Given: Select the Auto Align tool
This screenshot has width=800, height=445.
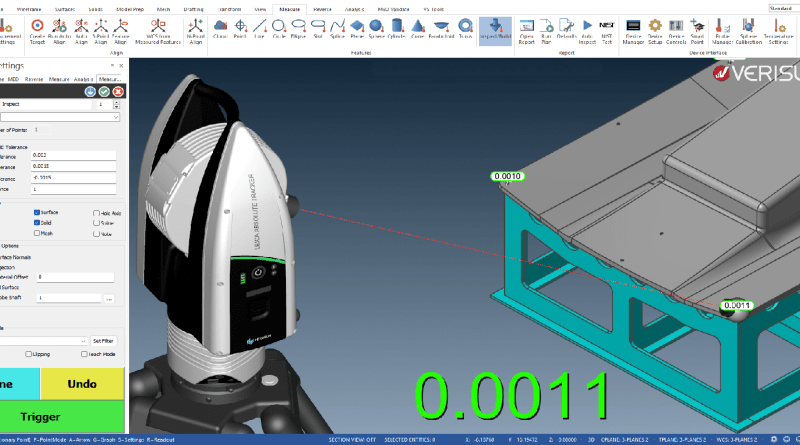Looking at the screenshot, I should 81,32.
